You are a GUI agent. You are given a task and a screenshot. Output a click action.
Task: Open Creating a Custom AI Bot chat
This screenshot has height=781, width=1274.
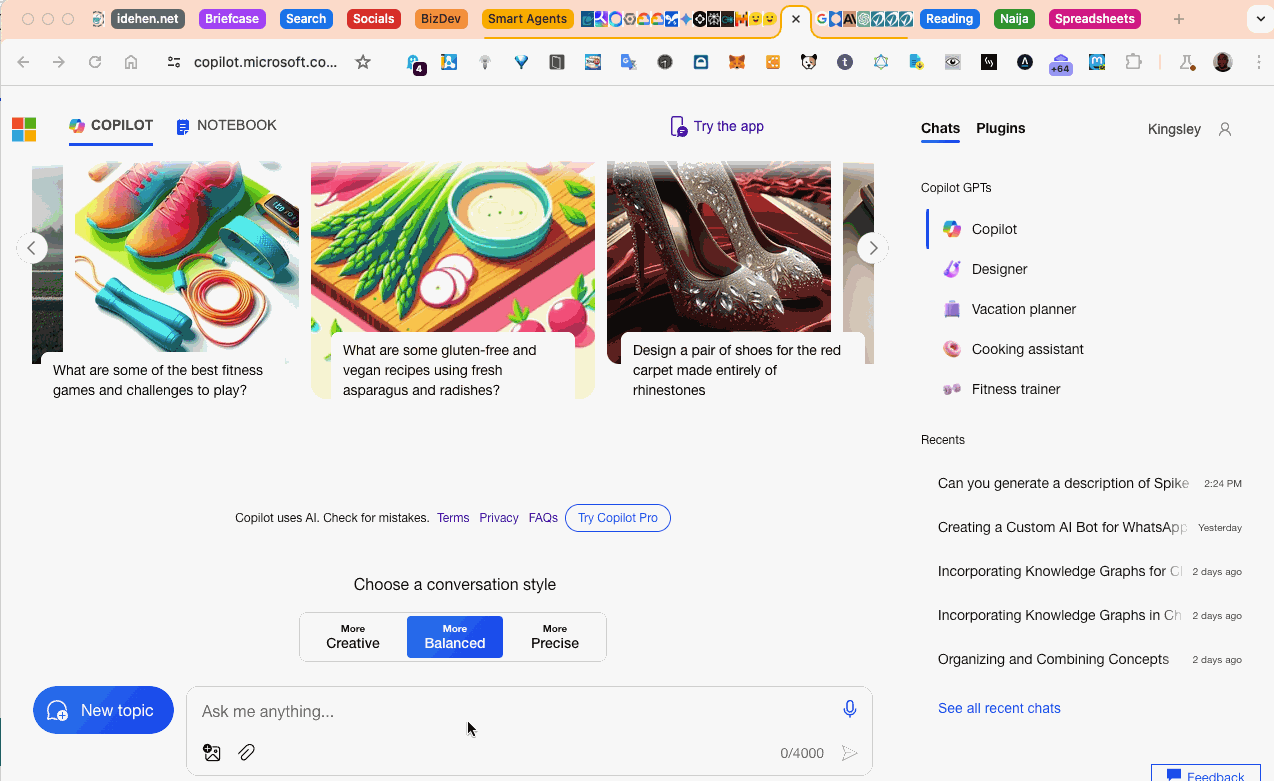pos(1089,527)
